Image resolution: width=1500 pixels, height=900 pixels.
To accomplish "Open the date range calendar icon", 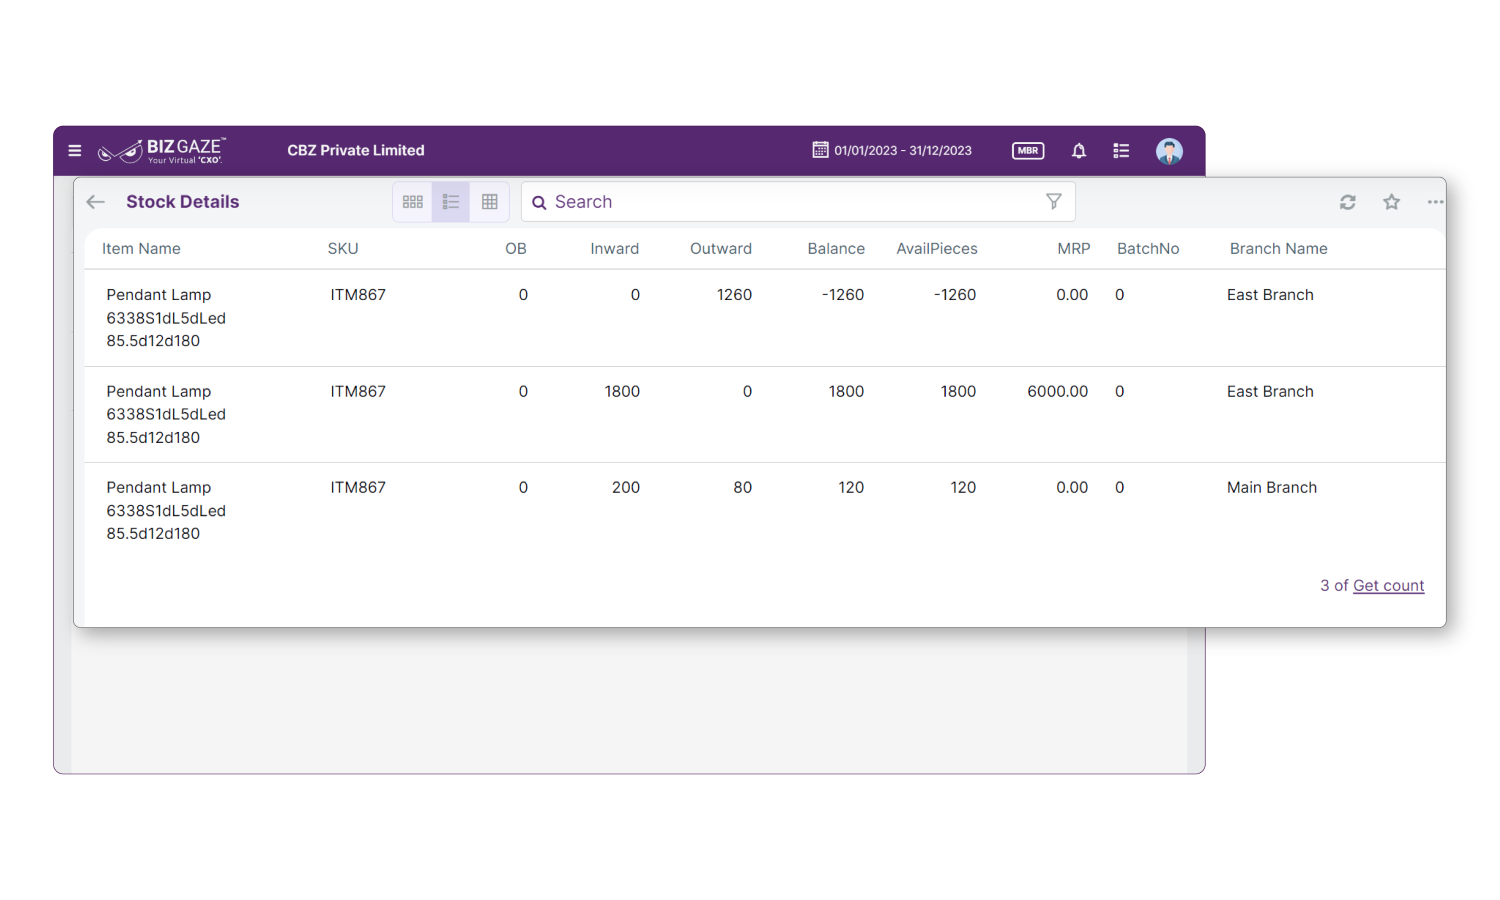I will pyautogui.click(x=820, y=150).
